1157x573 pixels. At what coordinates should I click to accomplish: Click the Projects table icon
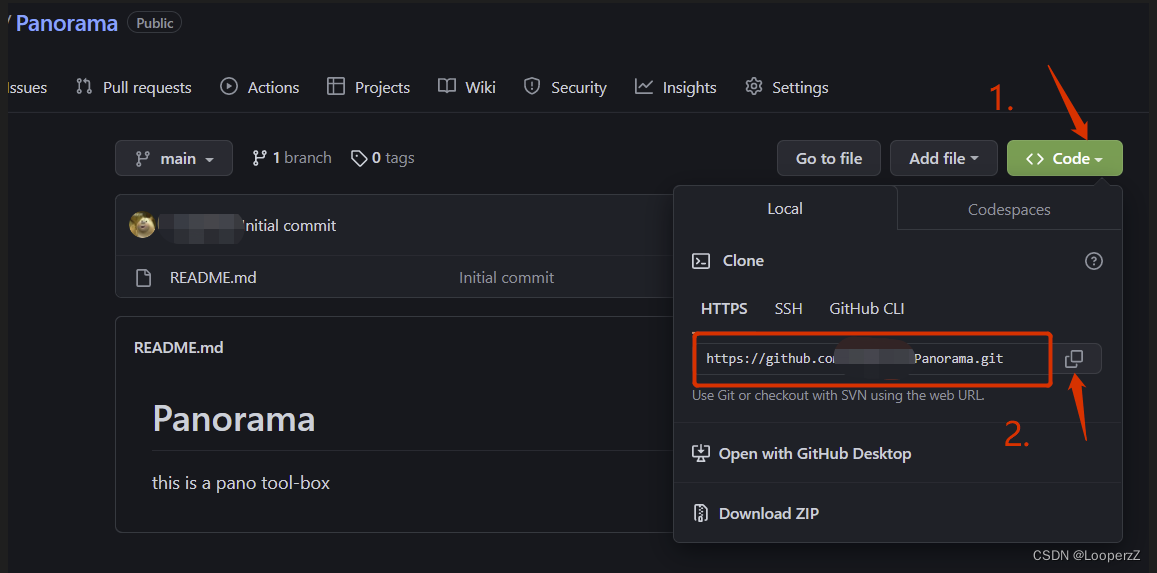336,86
